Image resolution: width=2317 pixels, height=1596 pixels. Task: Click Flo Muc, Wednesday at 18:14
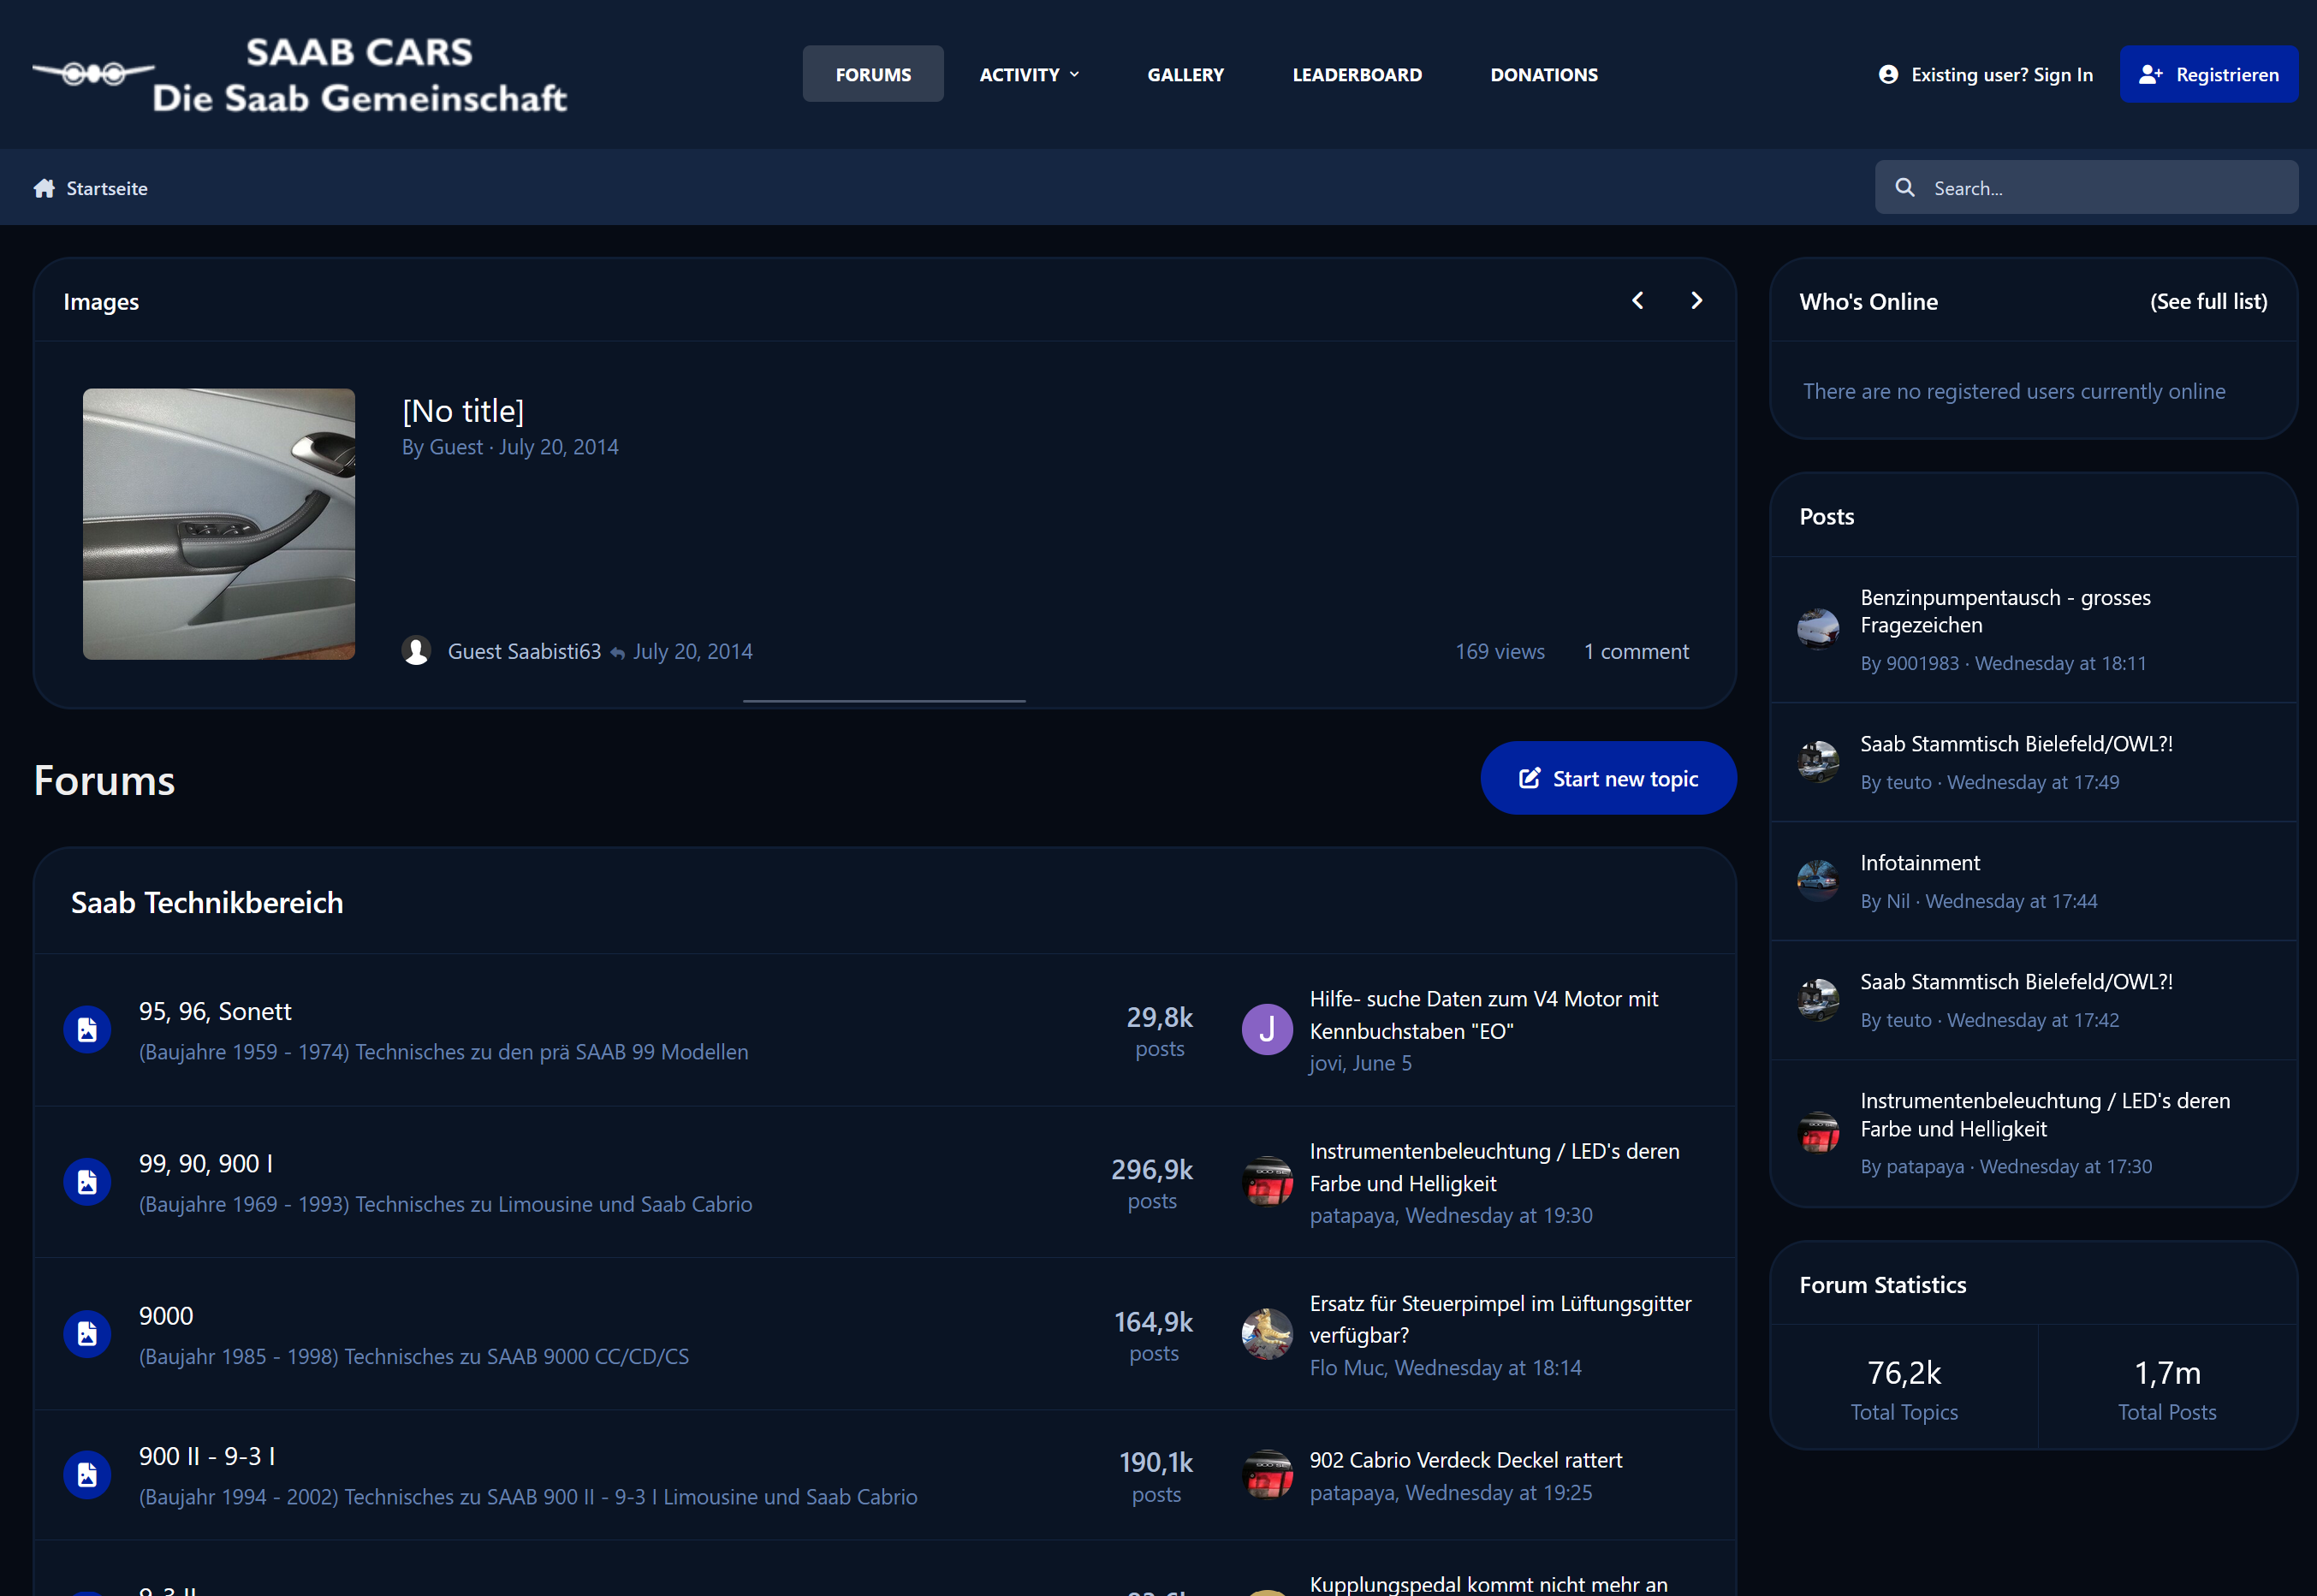click(x=1446, y=1367)
